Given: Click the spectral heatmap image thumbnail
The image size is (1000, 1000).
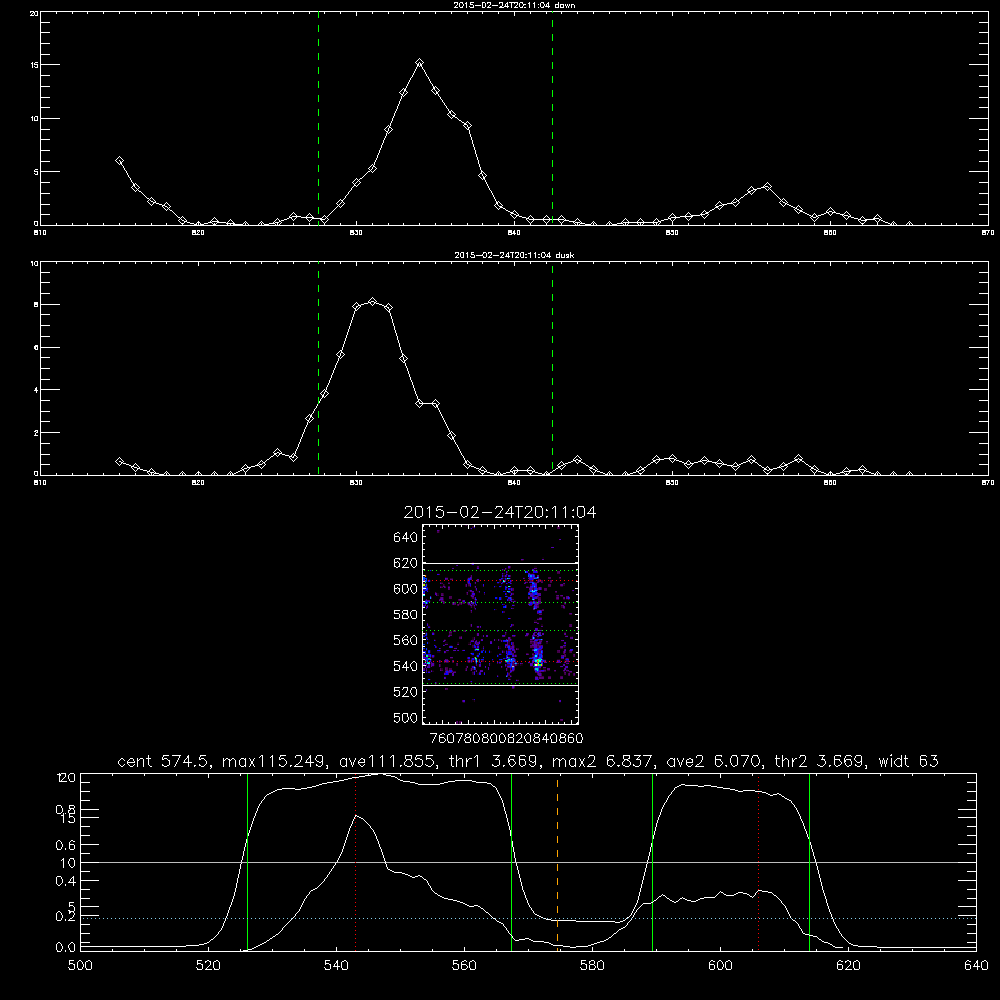Looking at the screenshot, I should click(x=501, y=624).
